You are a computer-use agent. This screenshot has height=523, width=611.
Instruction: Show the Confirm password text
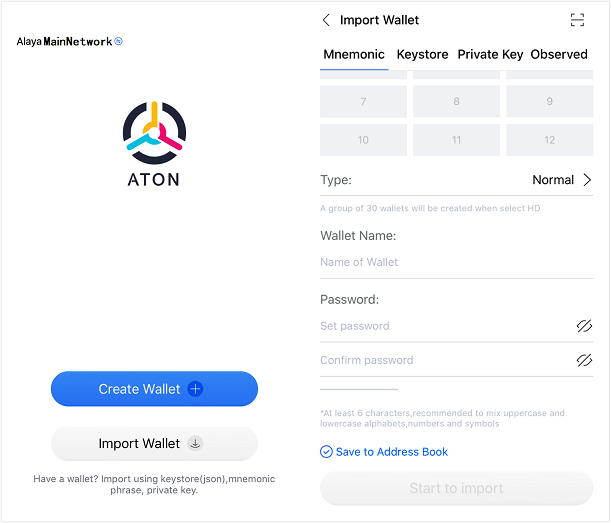click(584, 360)
